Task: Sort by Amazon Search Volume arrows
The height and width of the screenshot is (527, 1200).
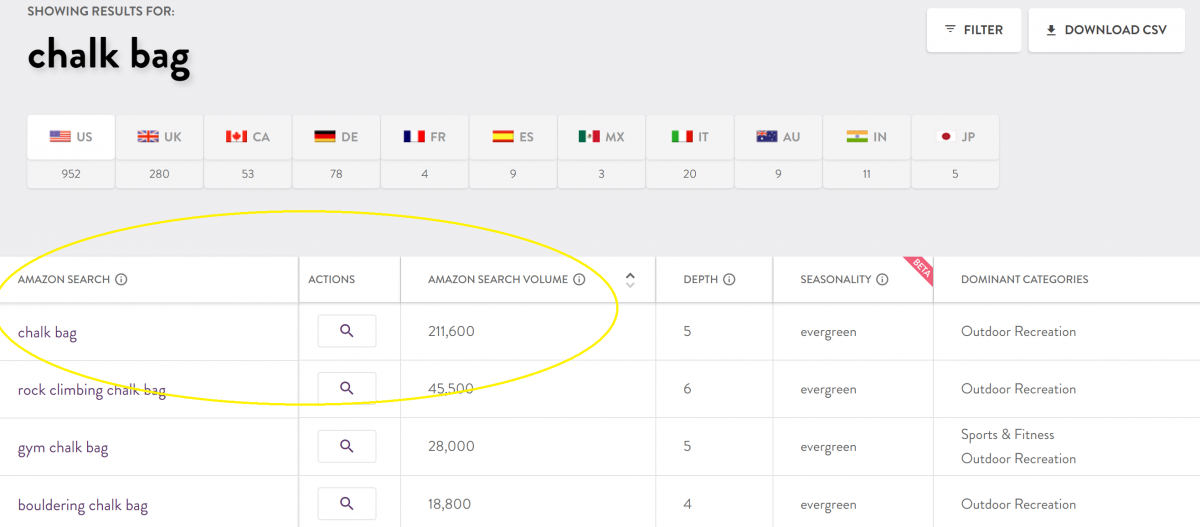Action: pos(630,280)
